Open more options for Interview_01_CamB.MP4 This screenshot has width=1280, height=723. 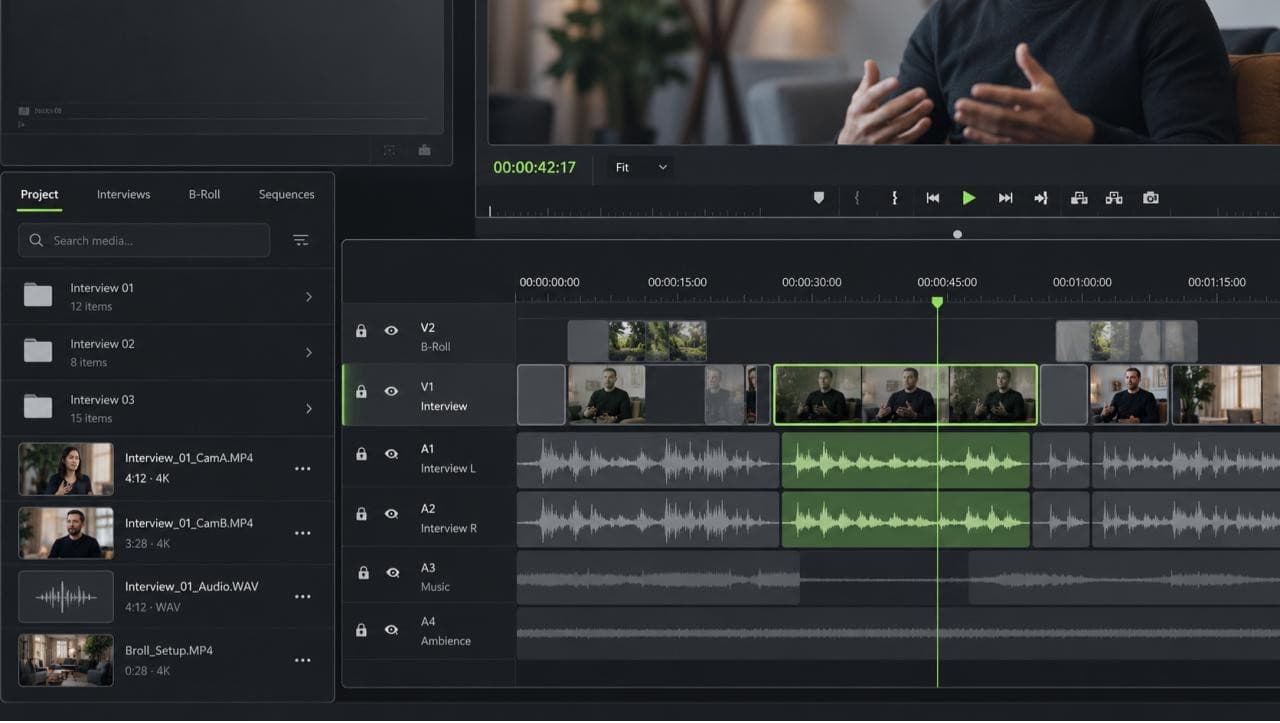(303, 533)
